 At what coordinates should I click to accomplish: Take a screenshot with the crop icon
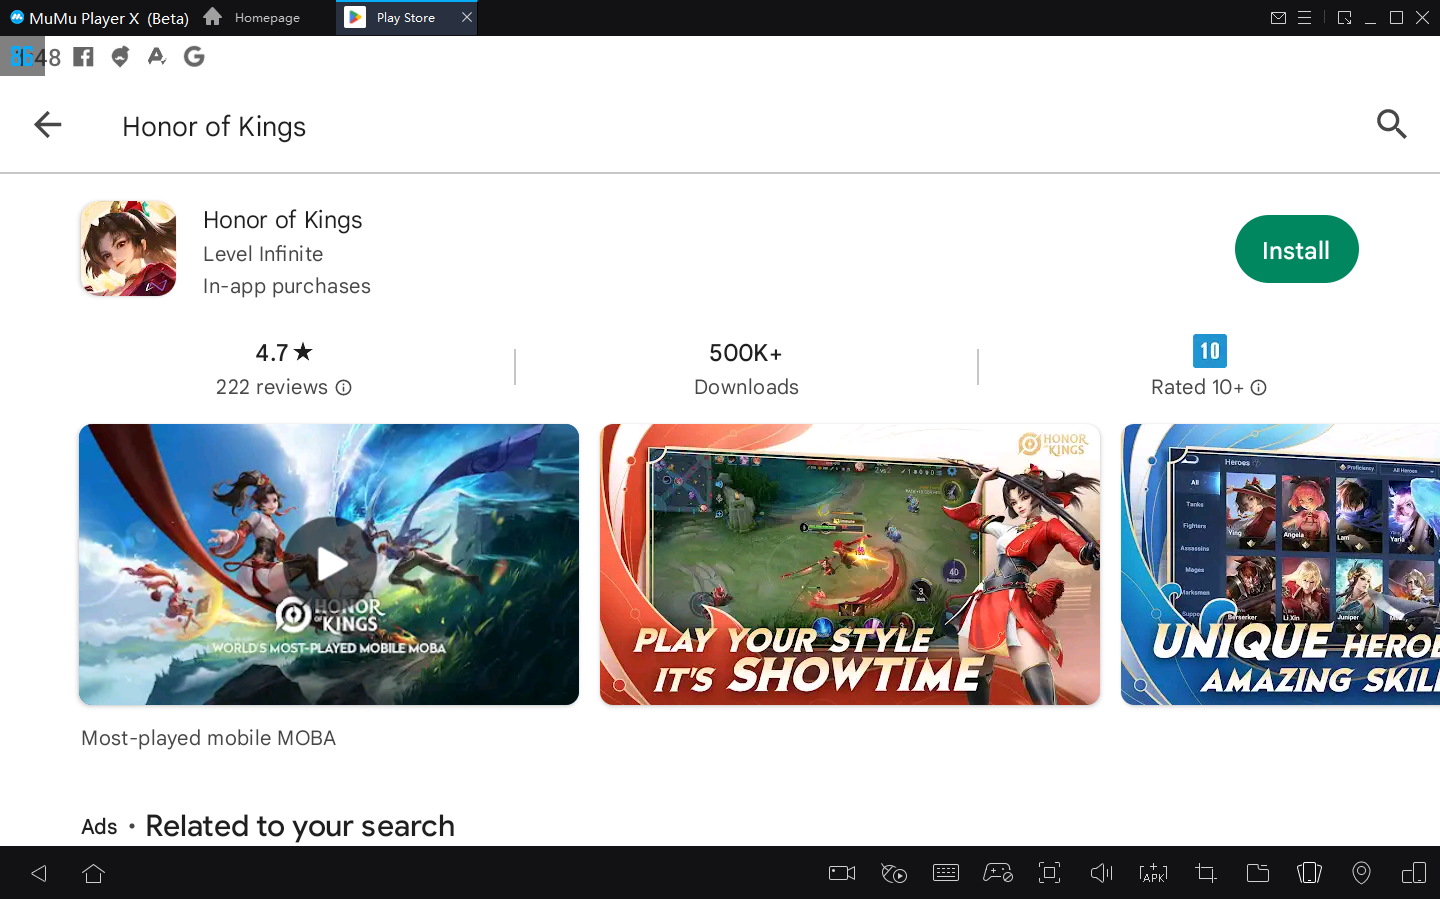click(x=1205, y=873)
